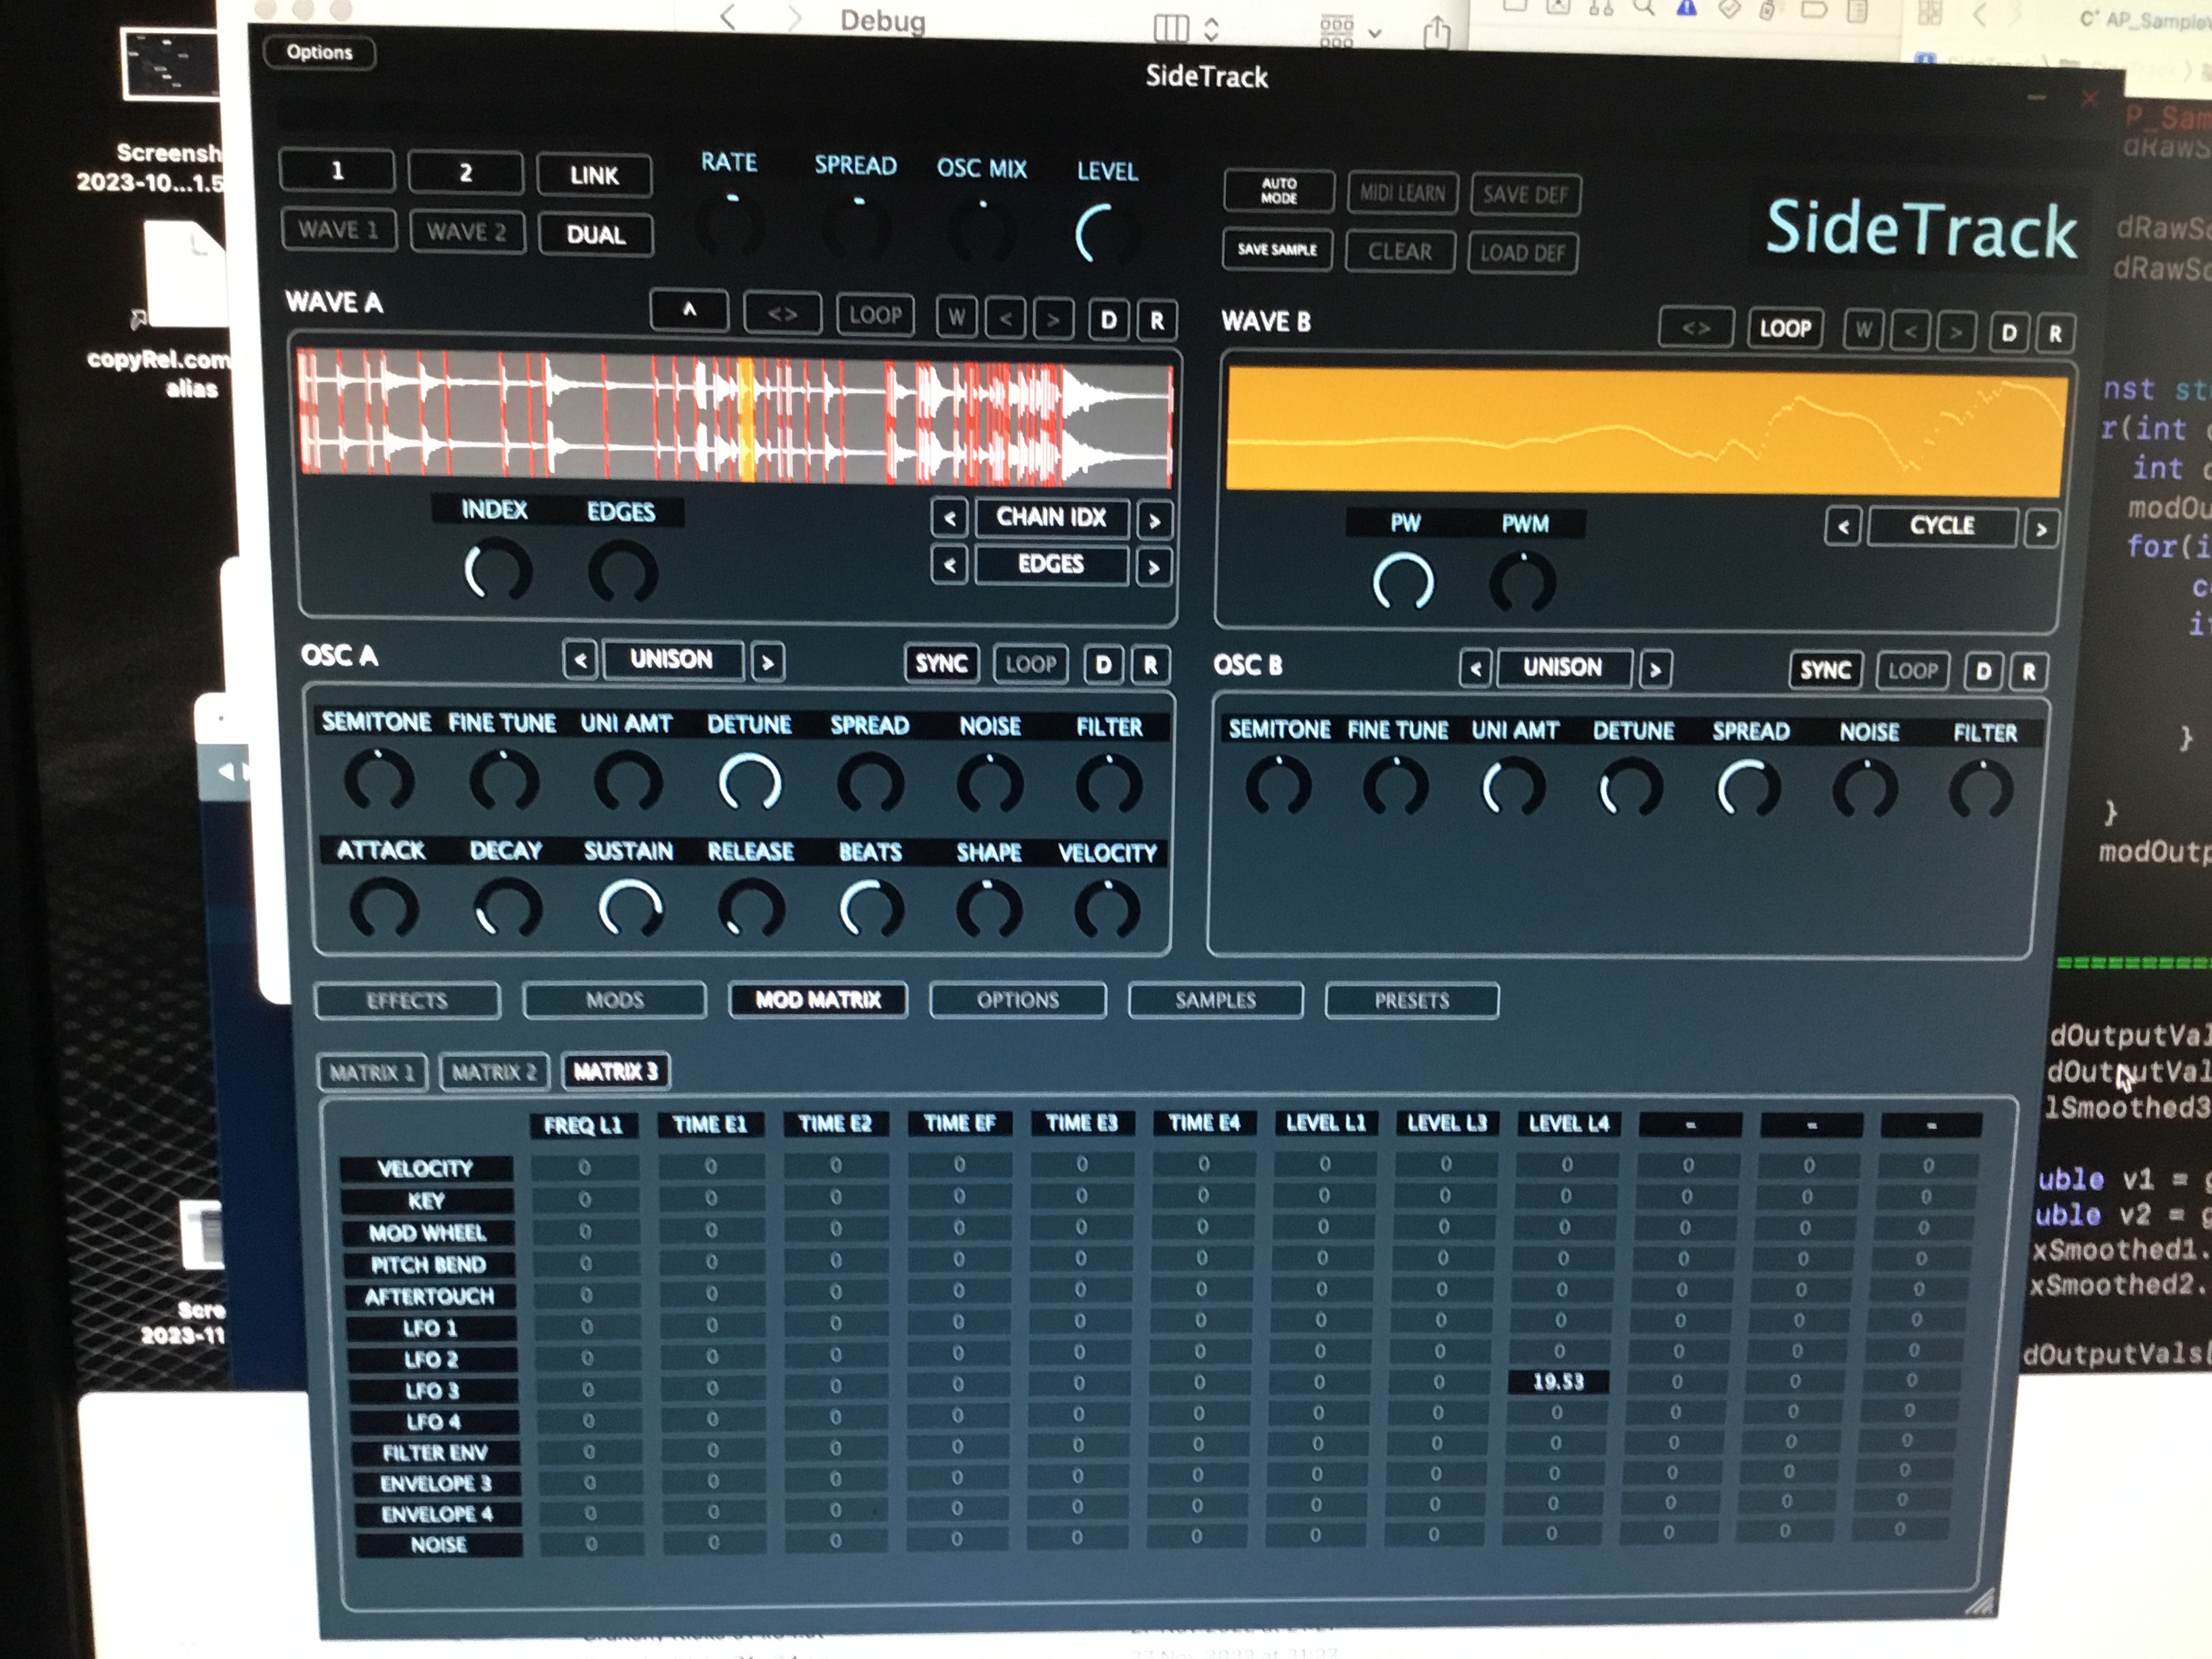
Task: Click the Wave A next (>) arrow next to D
Action: (x=1053, y=320)
